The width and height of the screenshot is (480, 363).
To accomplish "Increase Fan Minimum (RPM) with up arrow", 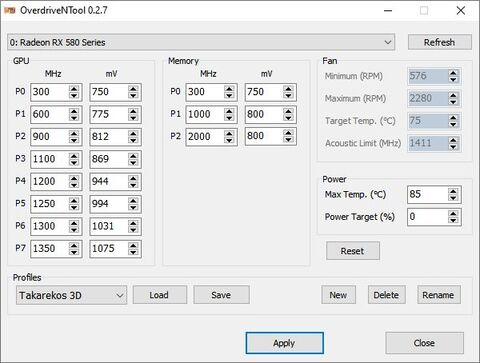I will click(x=453, y=72).
